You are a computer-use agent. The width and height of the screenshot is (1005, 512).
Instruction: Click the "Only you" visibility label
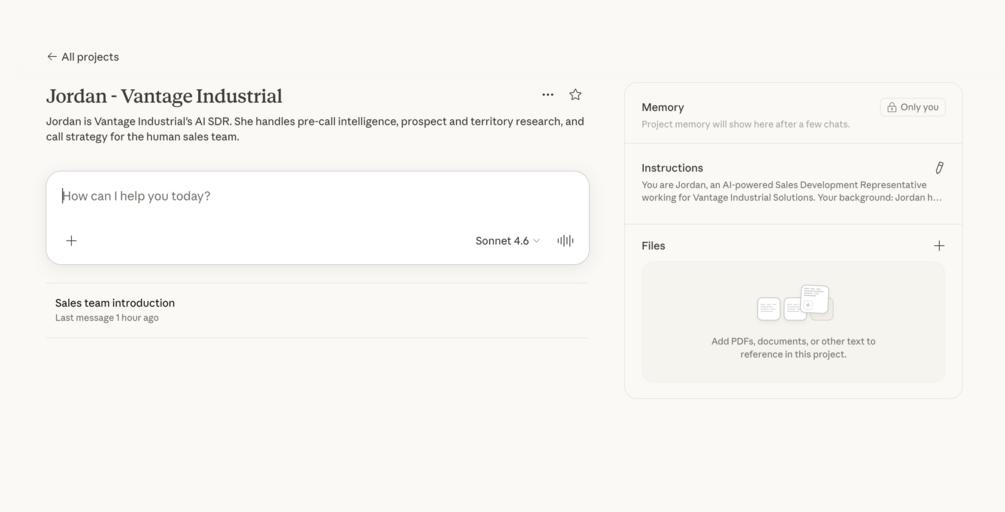pyautogui.click(x=919, y=107)
